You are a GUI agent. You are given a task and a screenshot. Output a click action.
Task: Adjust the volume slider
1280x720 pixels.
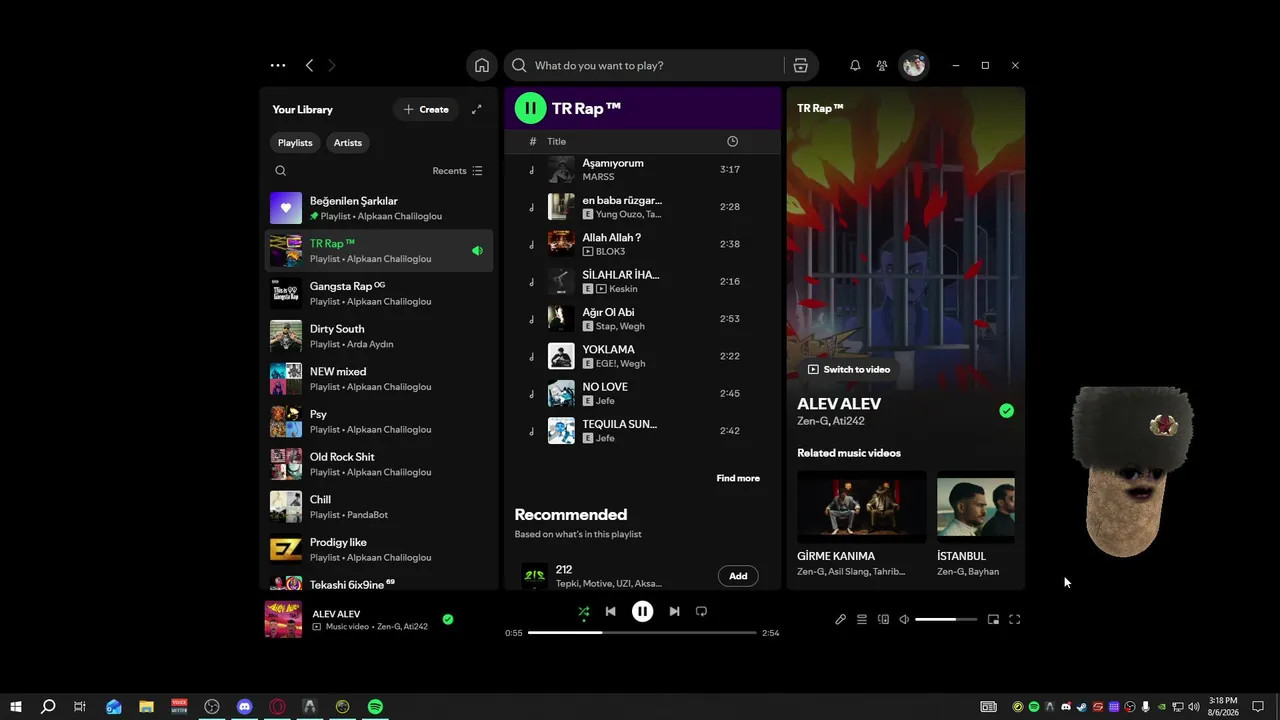[946, 619]
